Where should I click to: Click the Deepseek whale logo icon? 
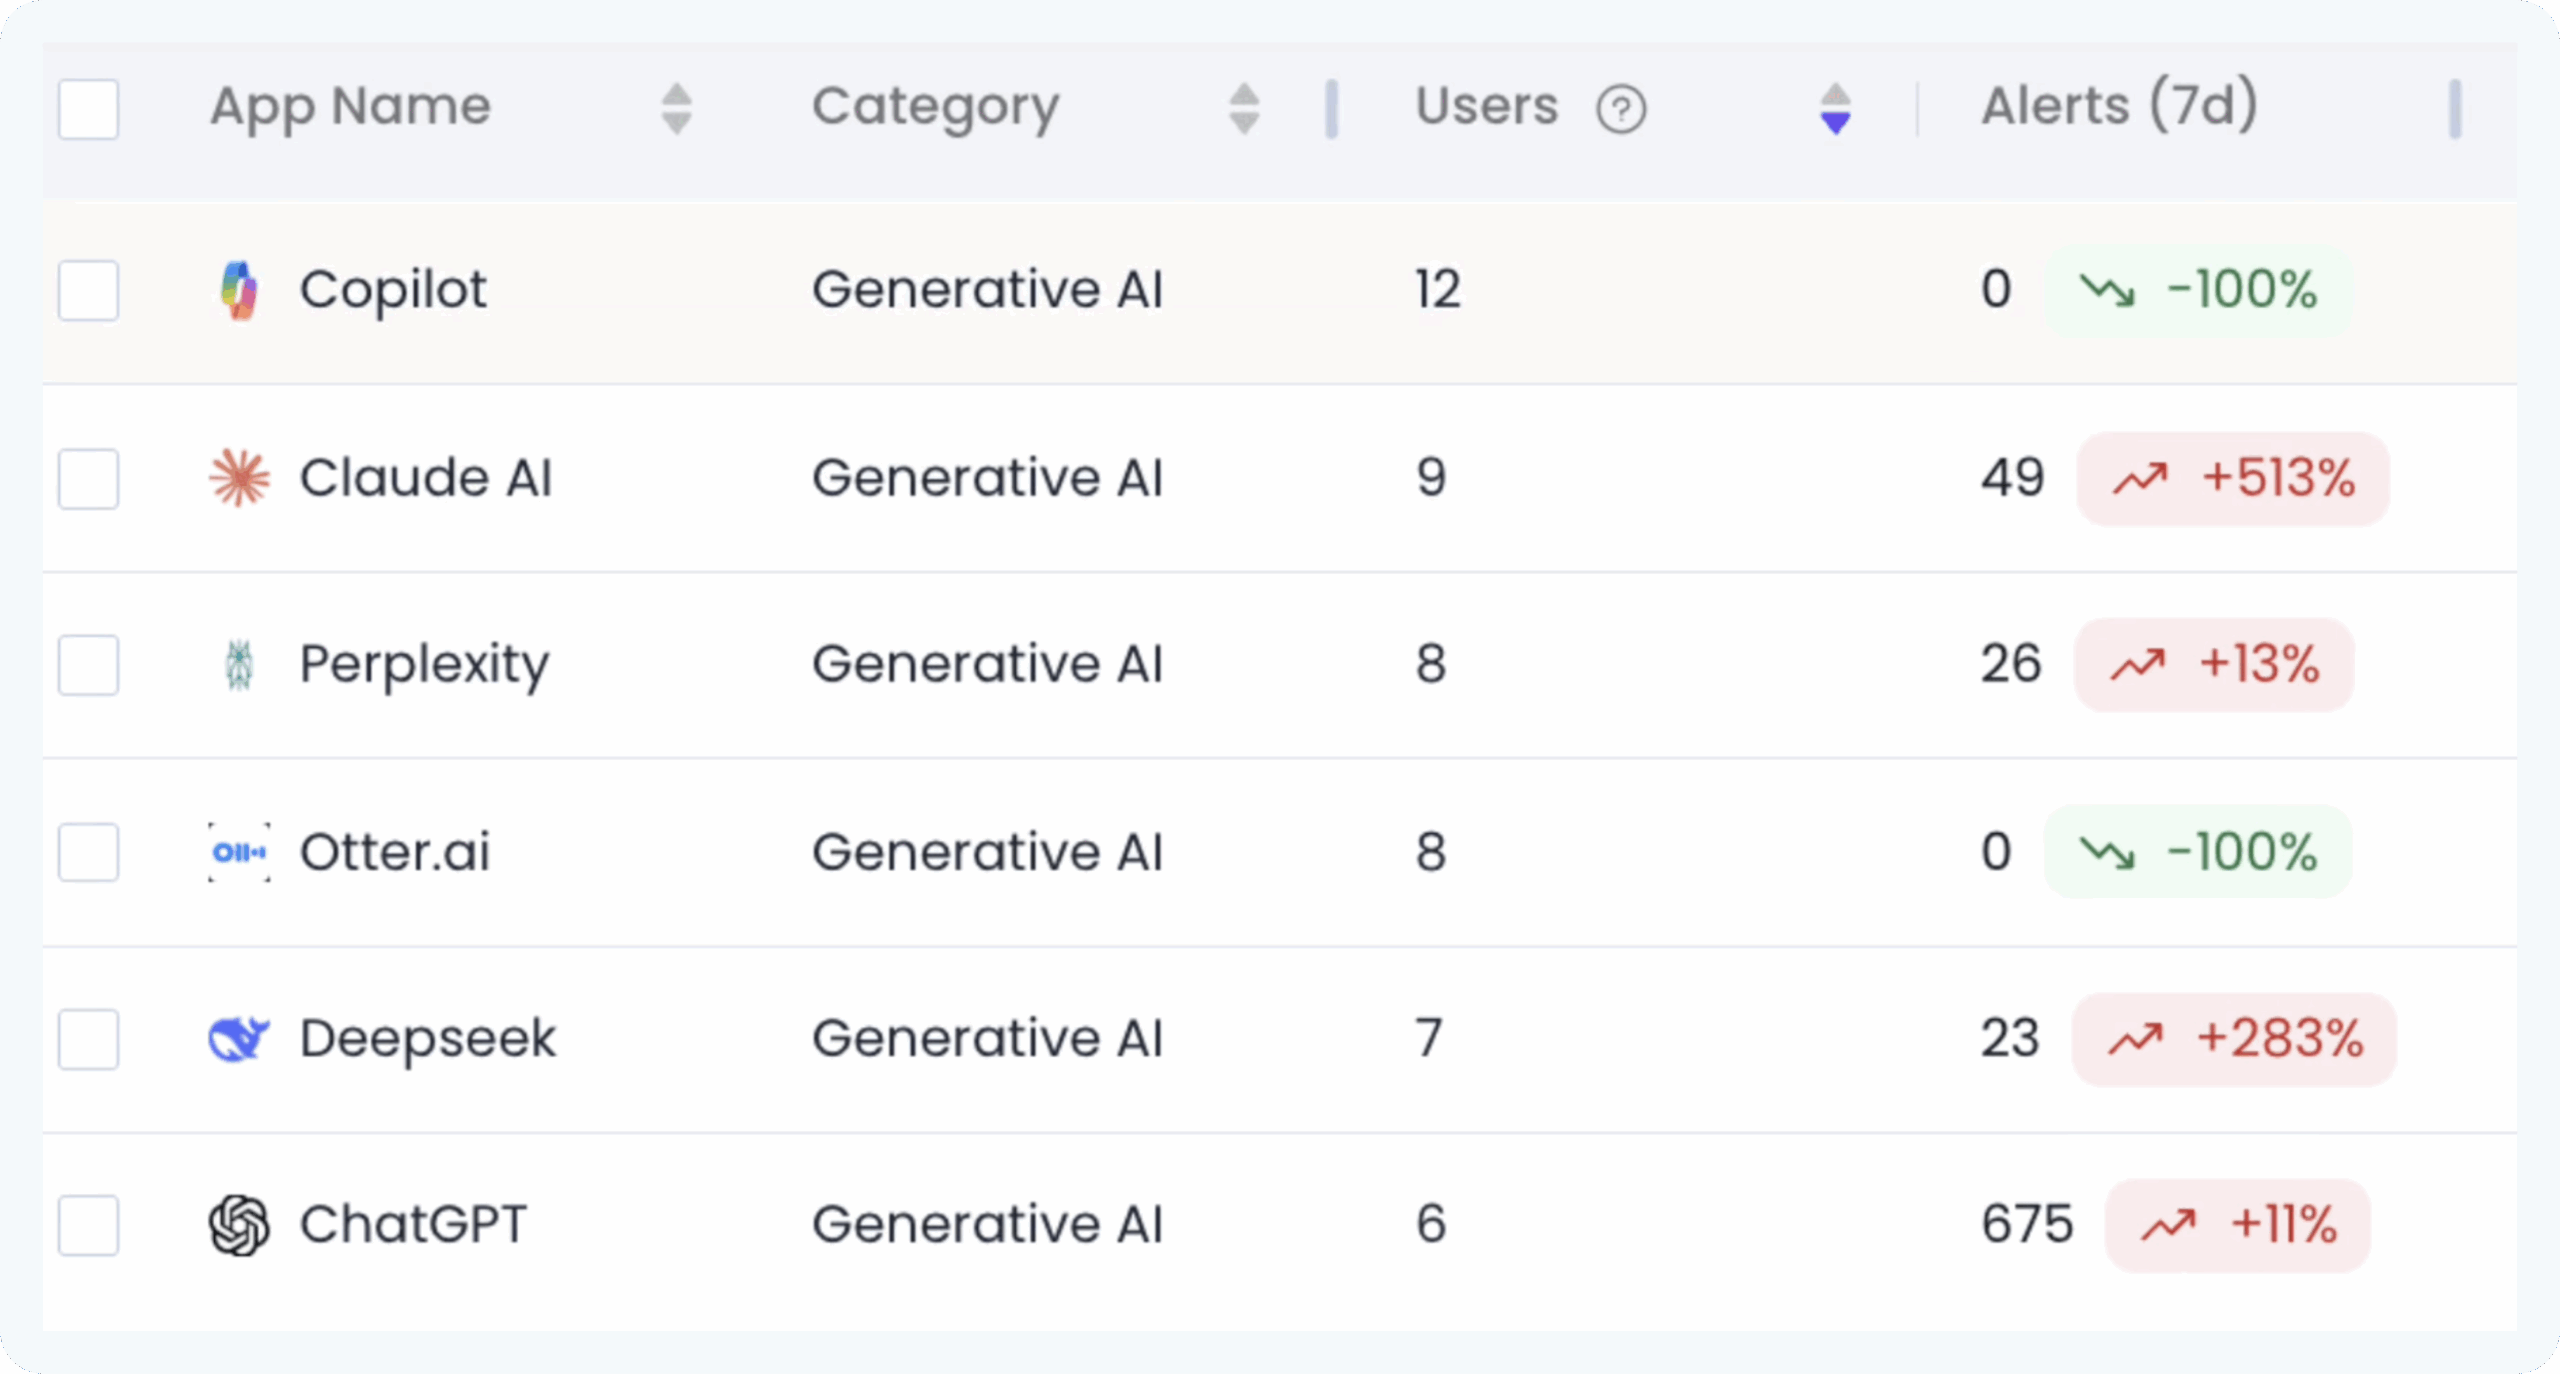tap(239, 1039)
